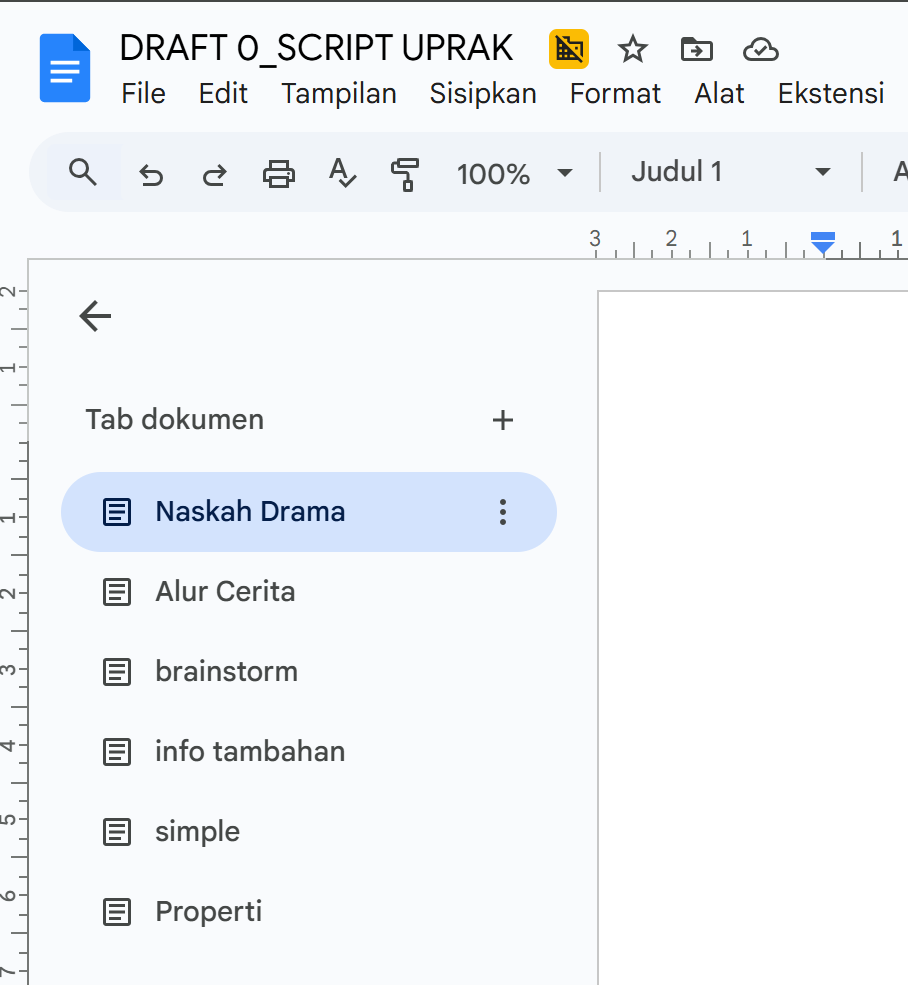Screen dimensions: 908x985
Task: Click the blue indent marker on ruler
Action: pos(823,242)
